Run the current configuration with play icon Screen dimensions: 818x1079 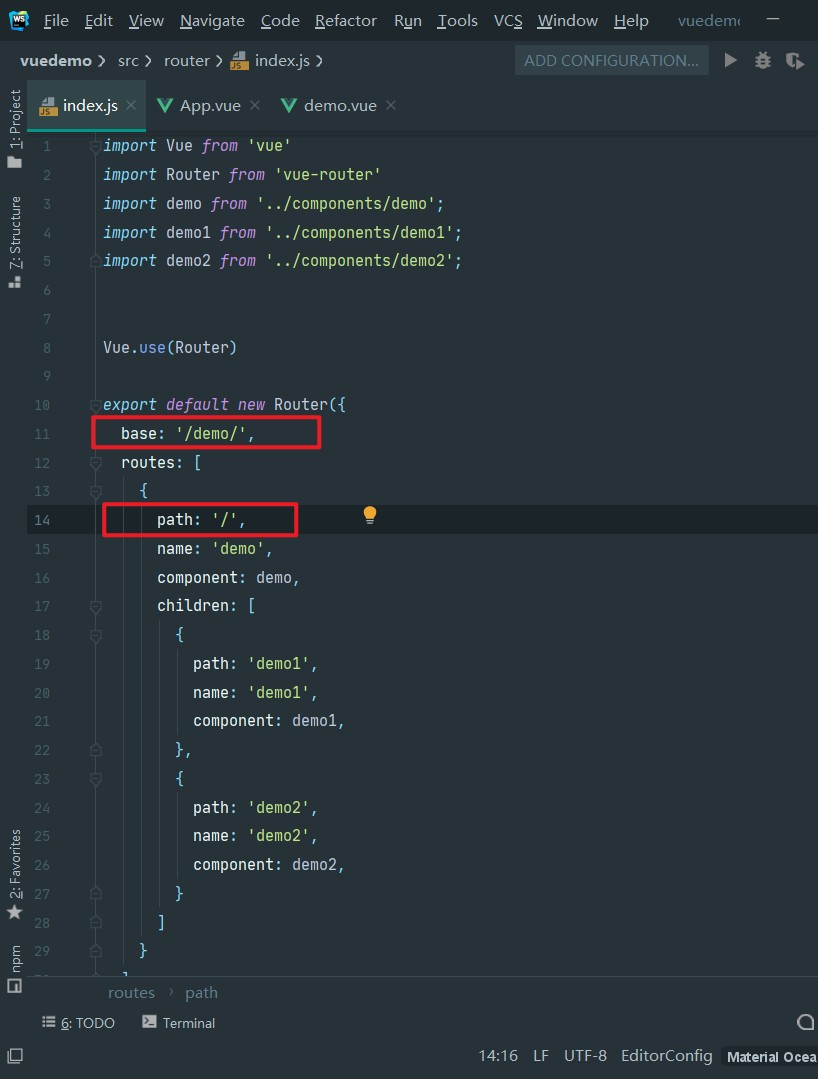(731, 61)
